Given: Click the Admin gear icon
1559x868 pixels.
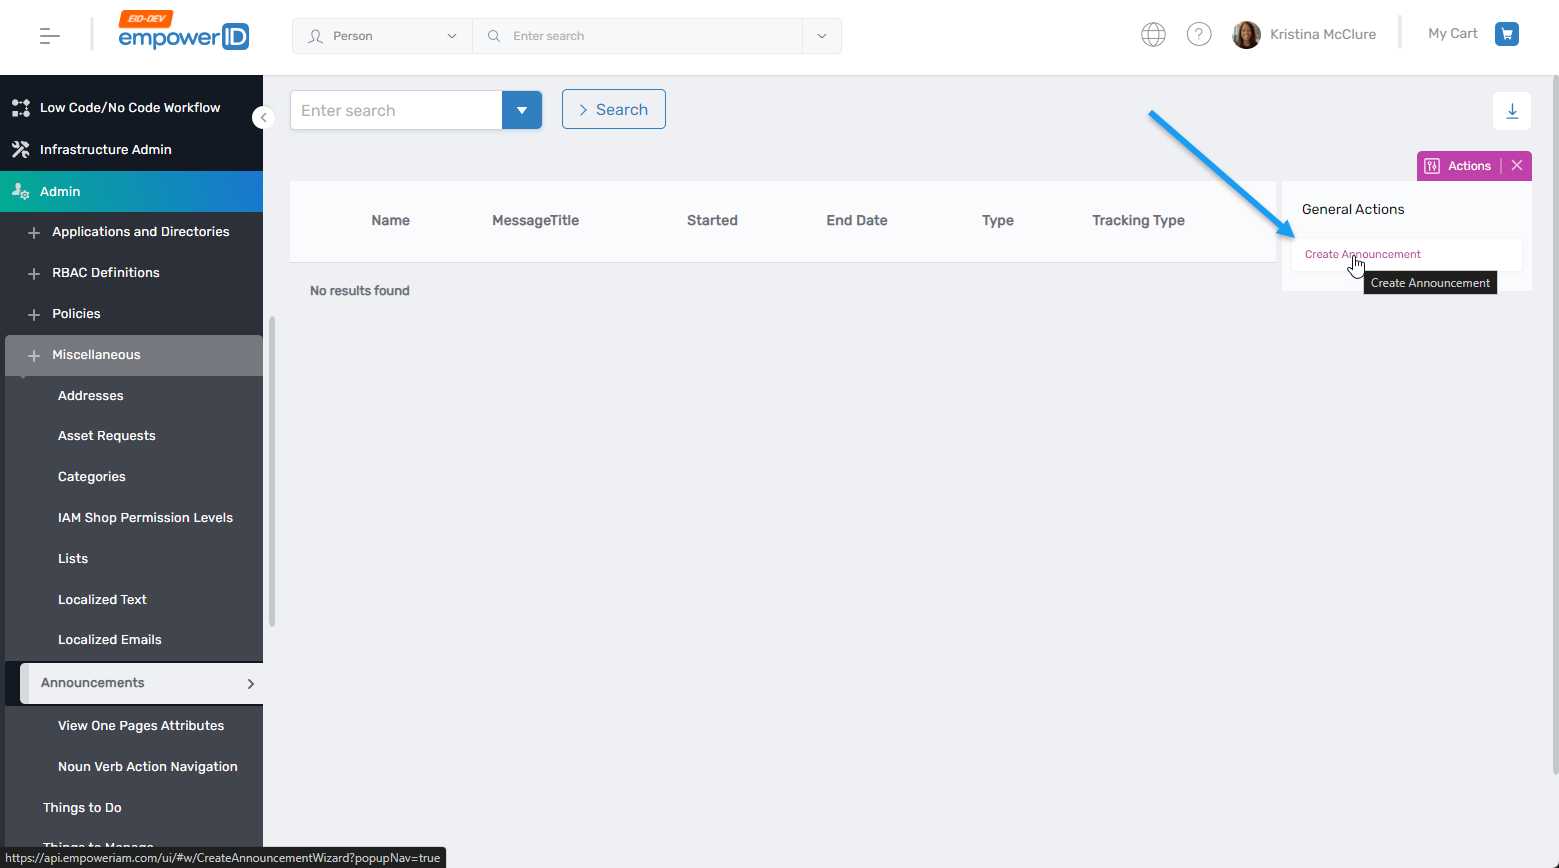Looking at the screenshot, I should (x=21, y=191).
